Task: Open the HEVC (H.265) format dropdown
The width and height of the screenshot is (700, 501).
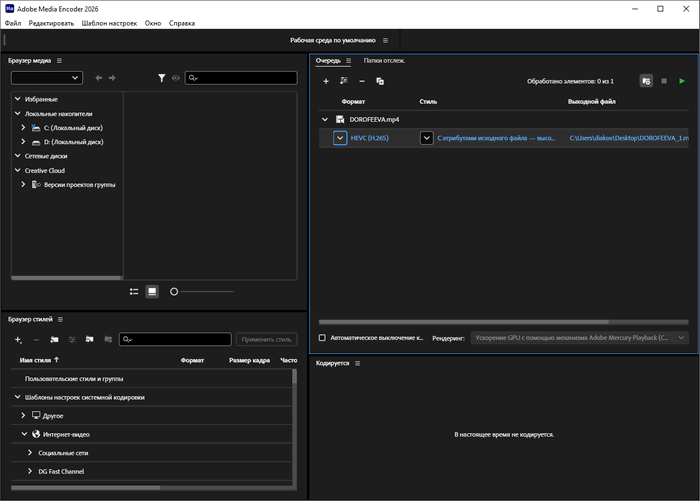Action: pos(340,138)
